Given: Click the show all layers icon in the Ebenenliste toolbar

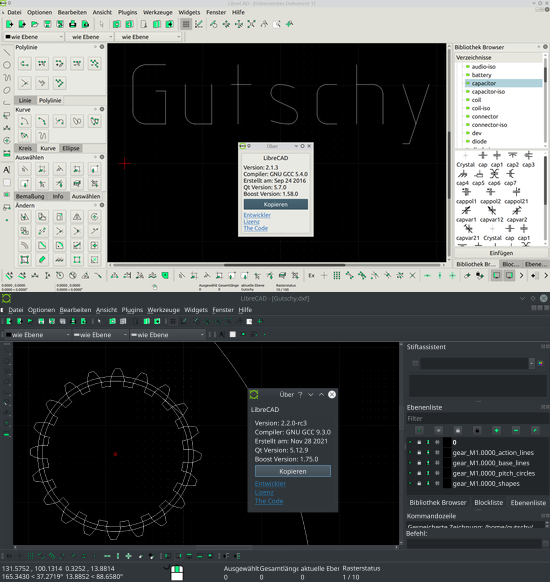Looking at the screenshot, I should [x=419, y=430].
